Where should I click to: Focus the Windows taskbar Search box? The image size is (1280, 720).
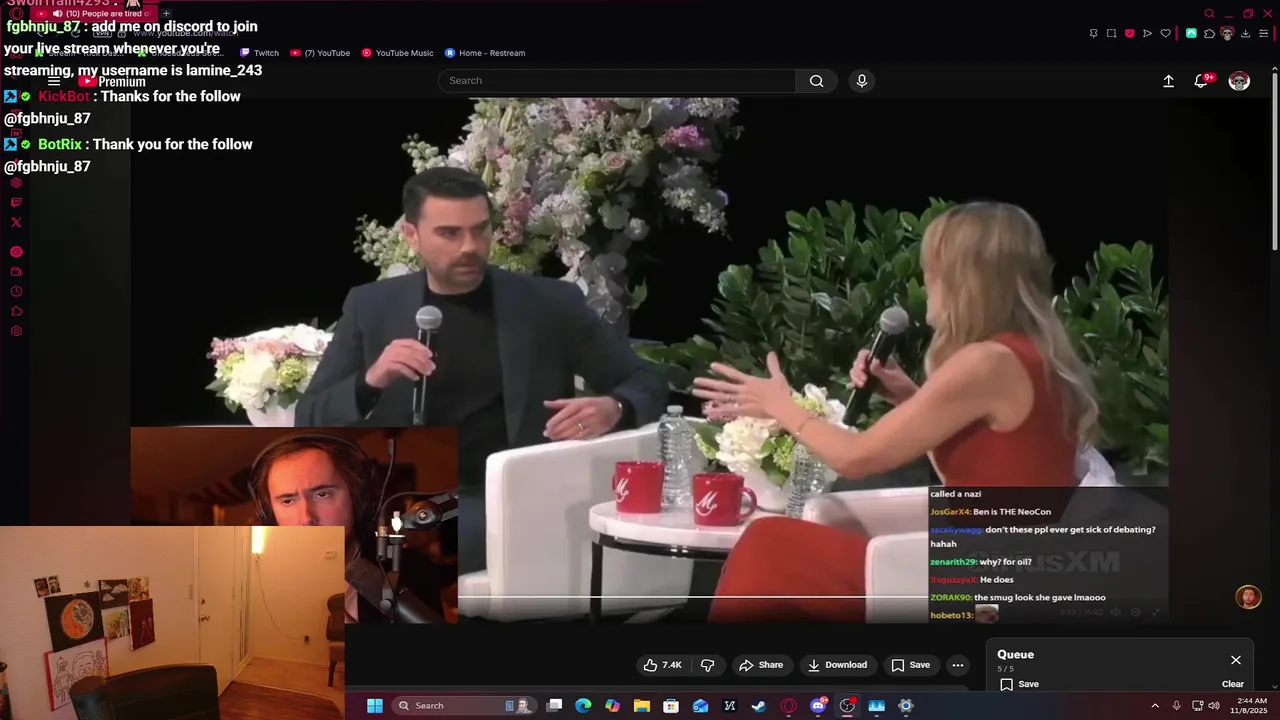(x=463, y=706)
